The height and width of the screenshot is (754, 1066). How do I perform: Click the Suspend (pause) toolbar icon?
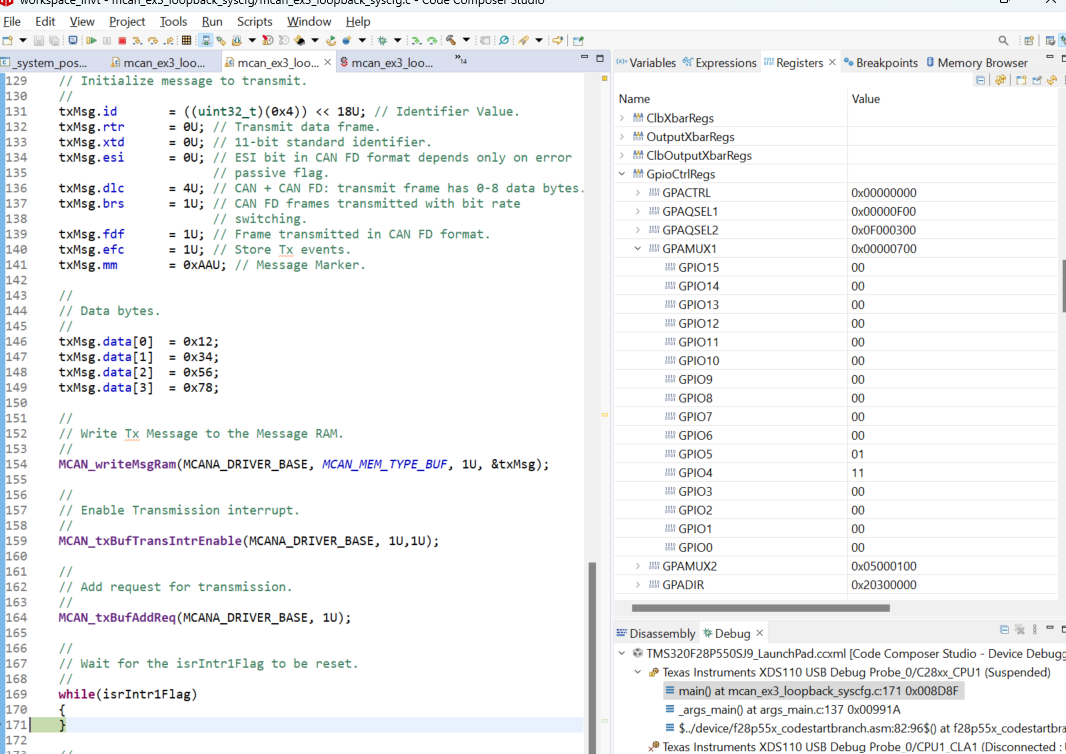pos(106,41)
